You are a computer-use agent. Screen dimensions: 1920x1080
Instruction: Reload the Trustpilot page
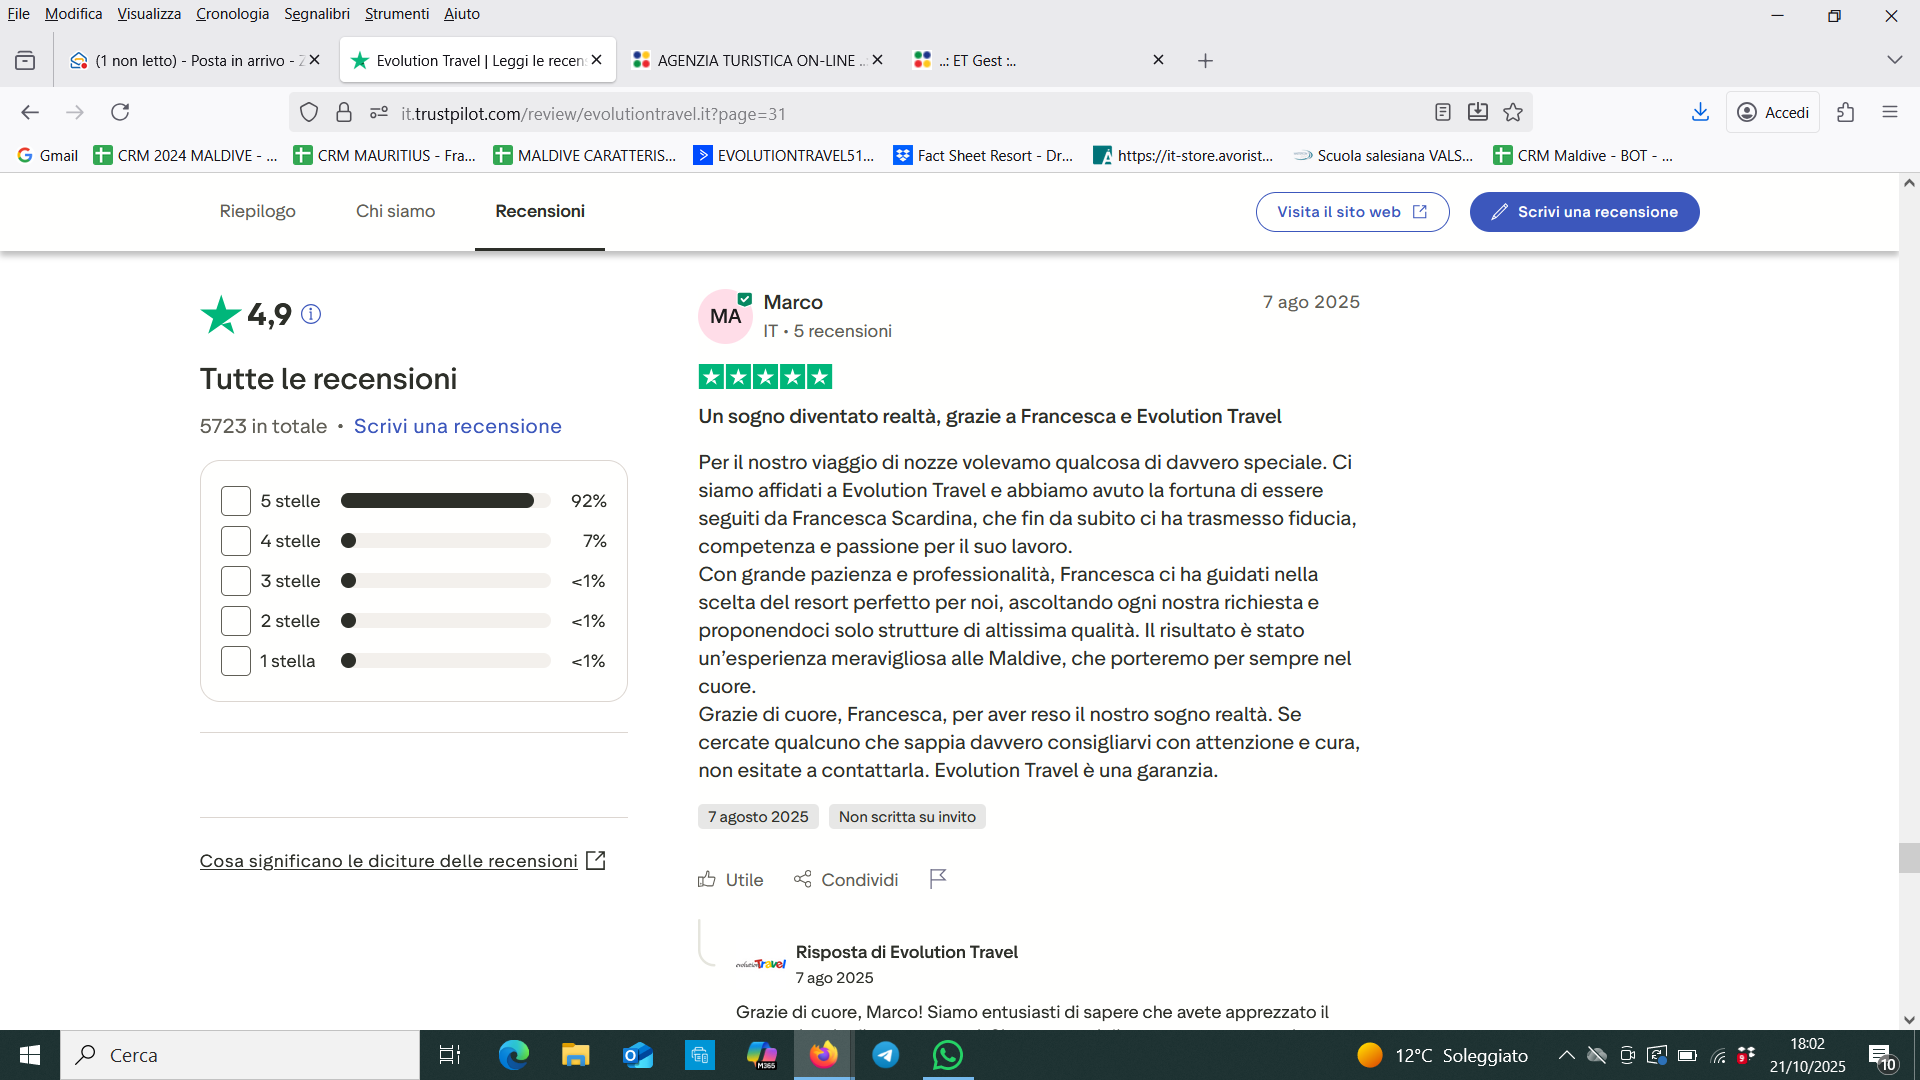tap(120, 113)
